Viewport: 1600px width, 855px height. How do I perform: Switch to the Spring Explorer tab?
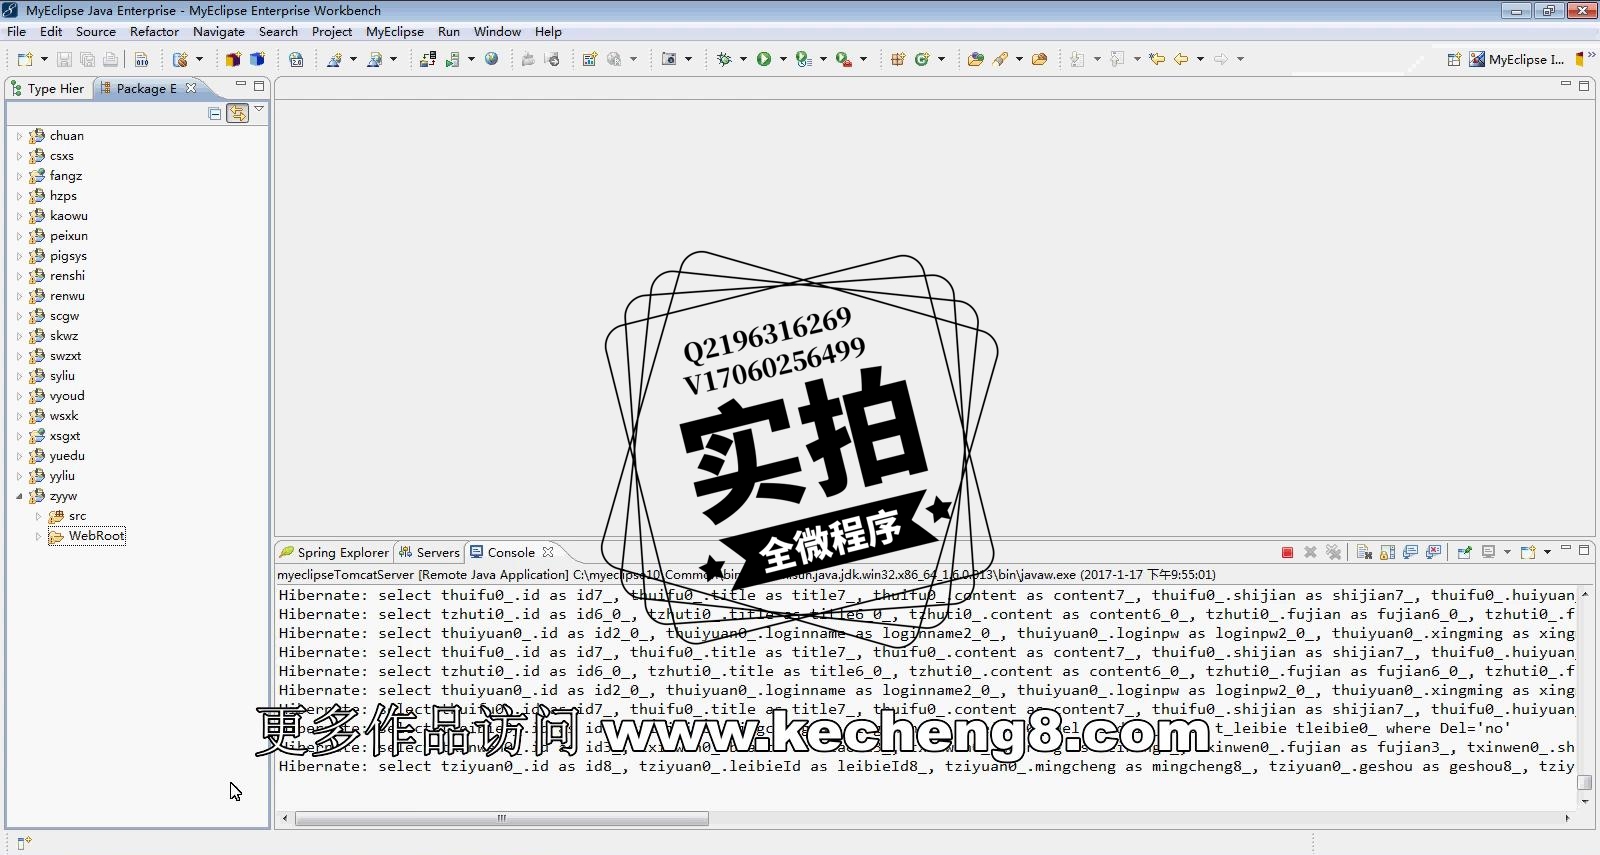(x=335, y=552)
